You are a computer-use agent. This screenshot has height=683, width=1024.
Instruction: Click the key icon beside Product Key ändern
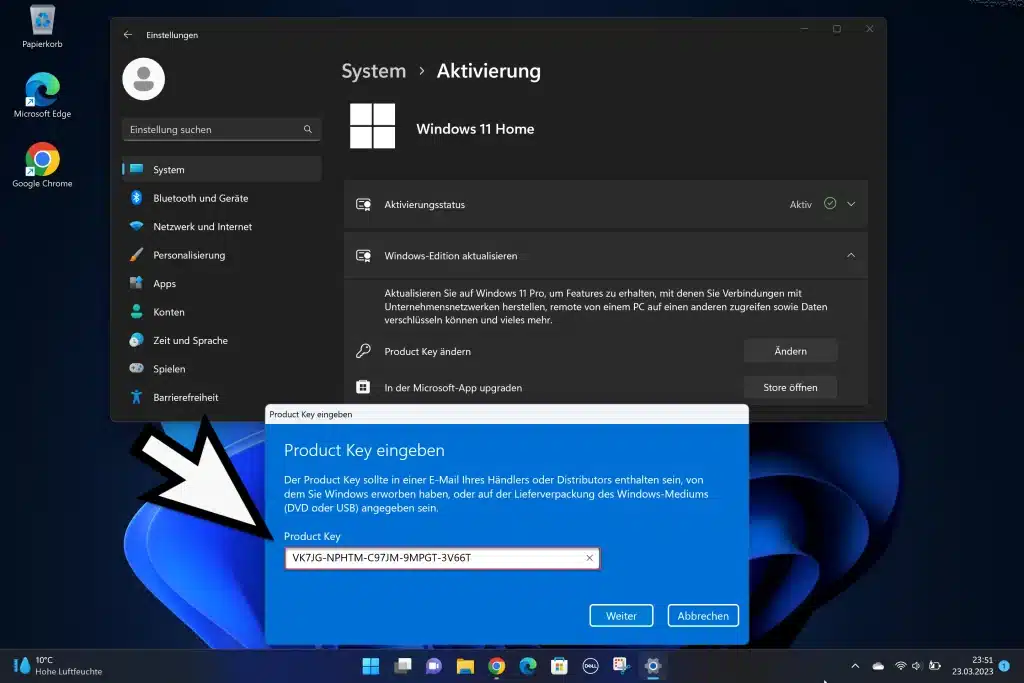pyautogui.click(x=363, y=351)
